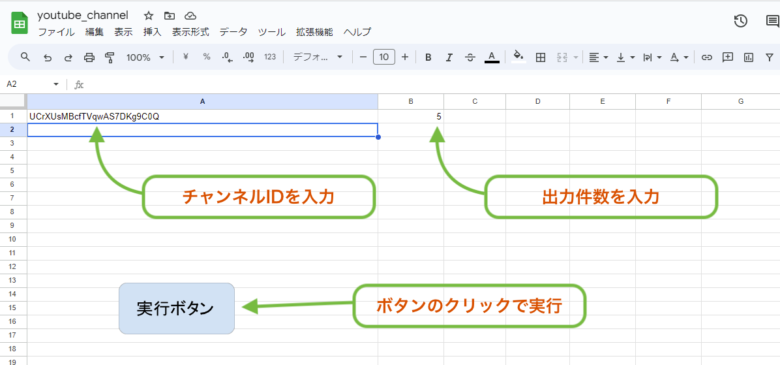Insert a link
780x365 pixels.
pos(706,58)
